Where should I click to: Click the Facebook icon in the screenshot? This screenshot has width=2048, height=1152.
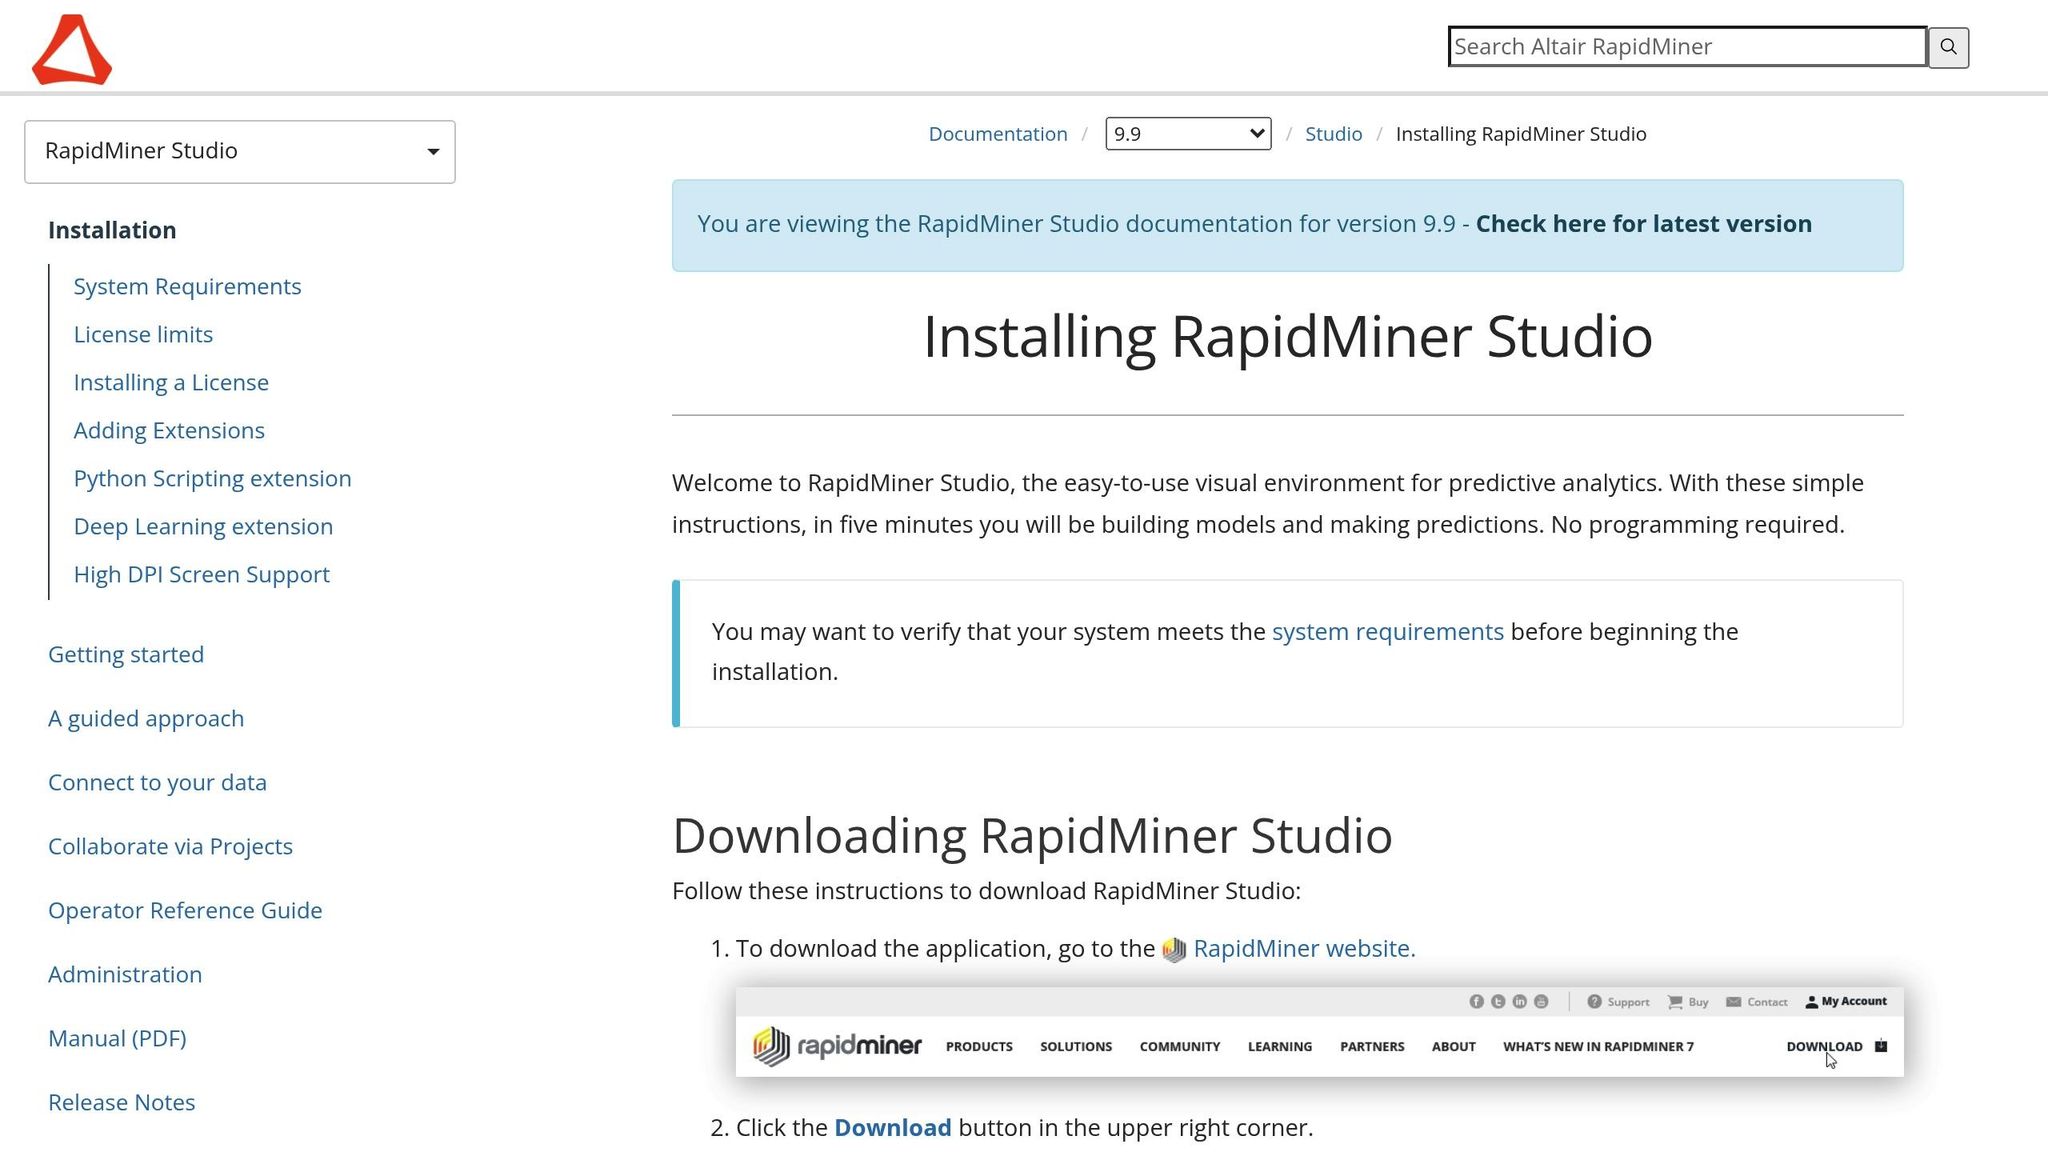(x=1478, y=1001)
